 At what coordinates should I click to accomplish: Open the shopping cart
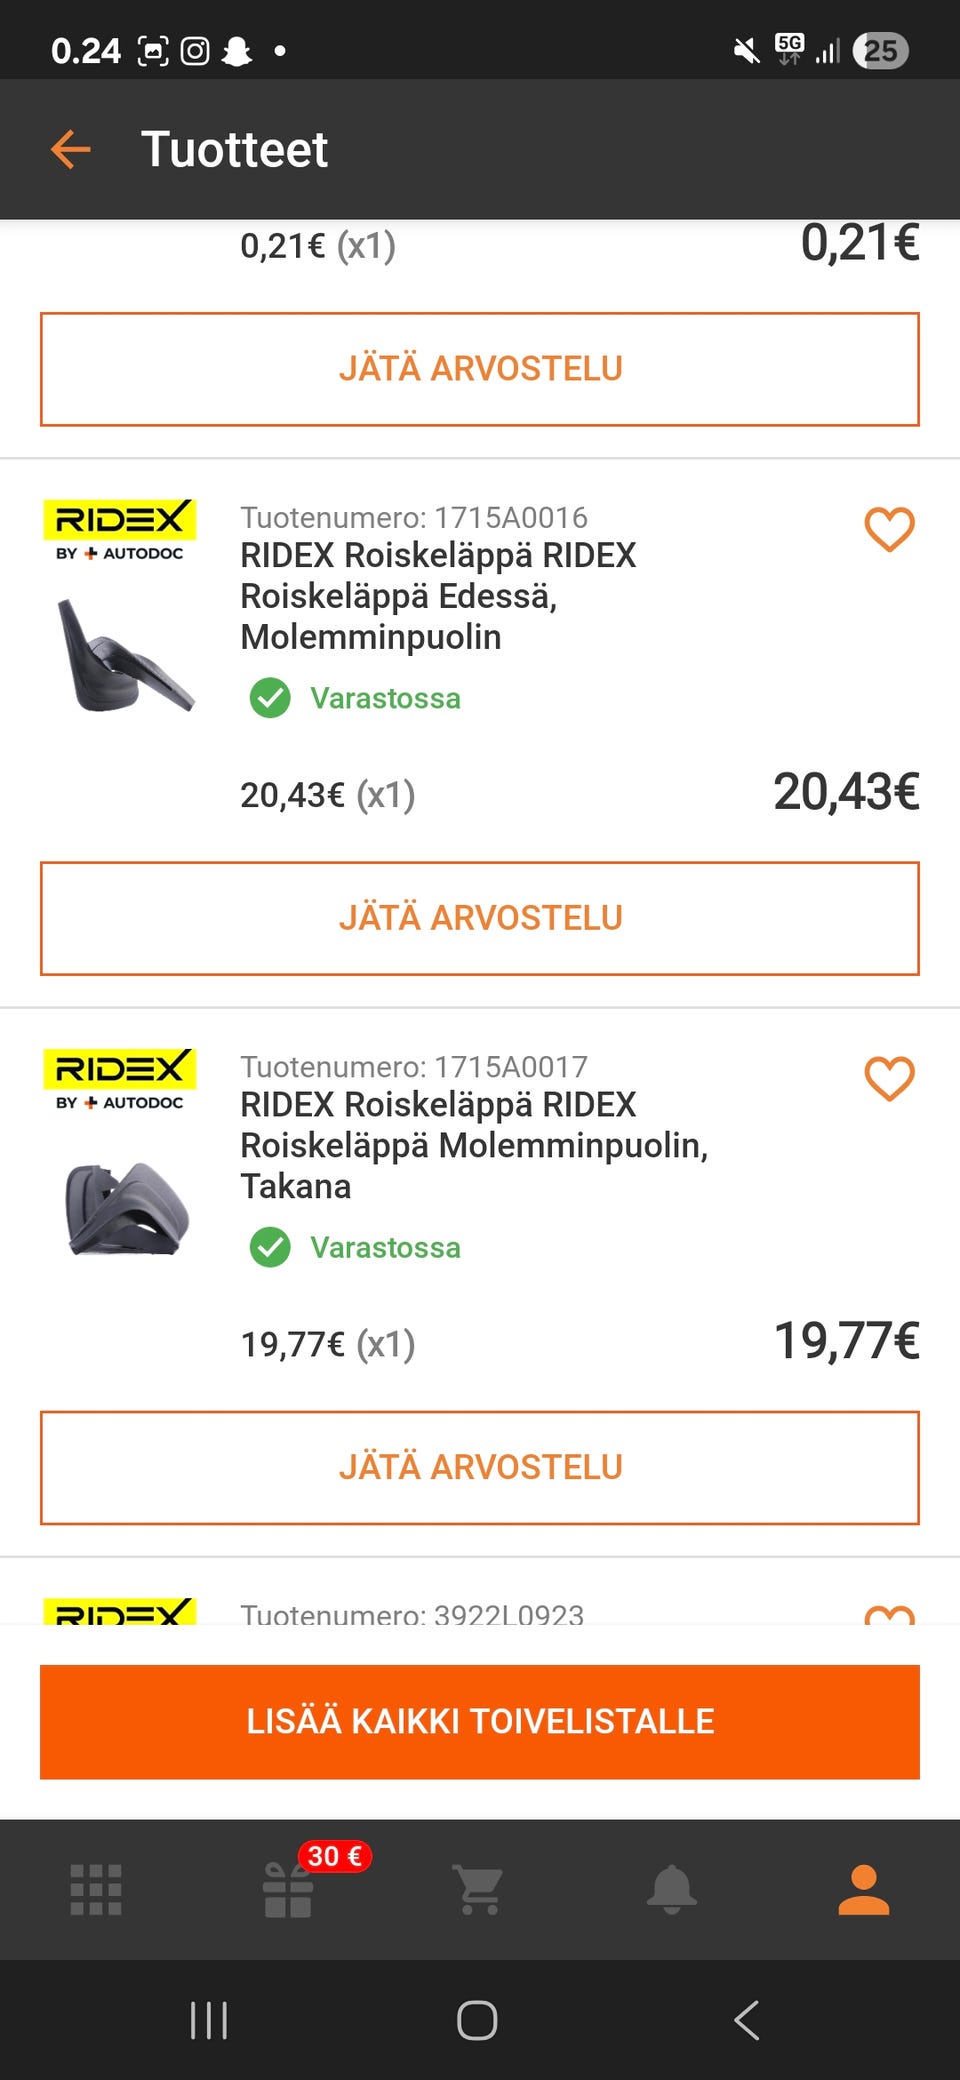[478, 1890]
